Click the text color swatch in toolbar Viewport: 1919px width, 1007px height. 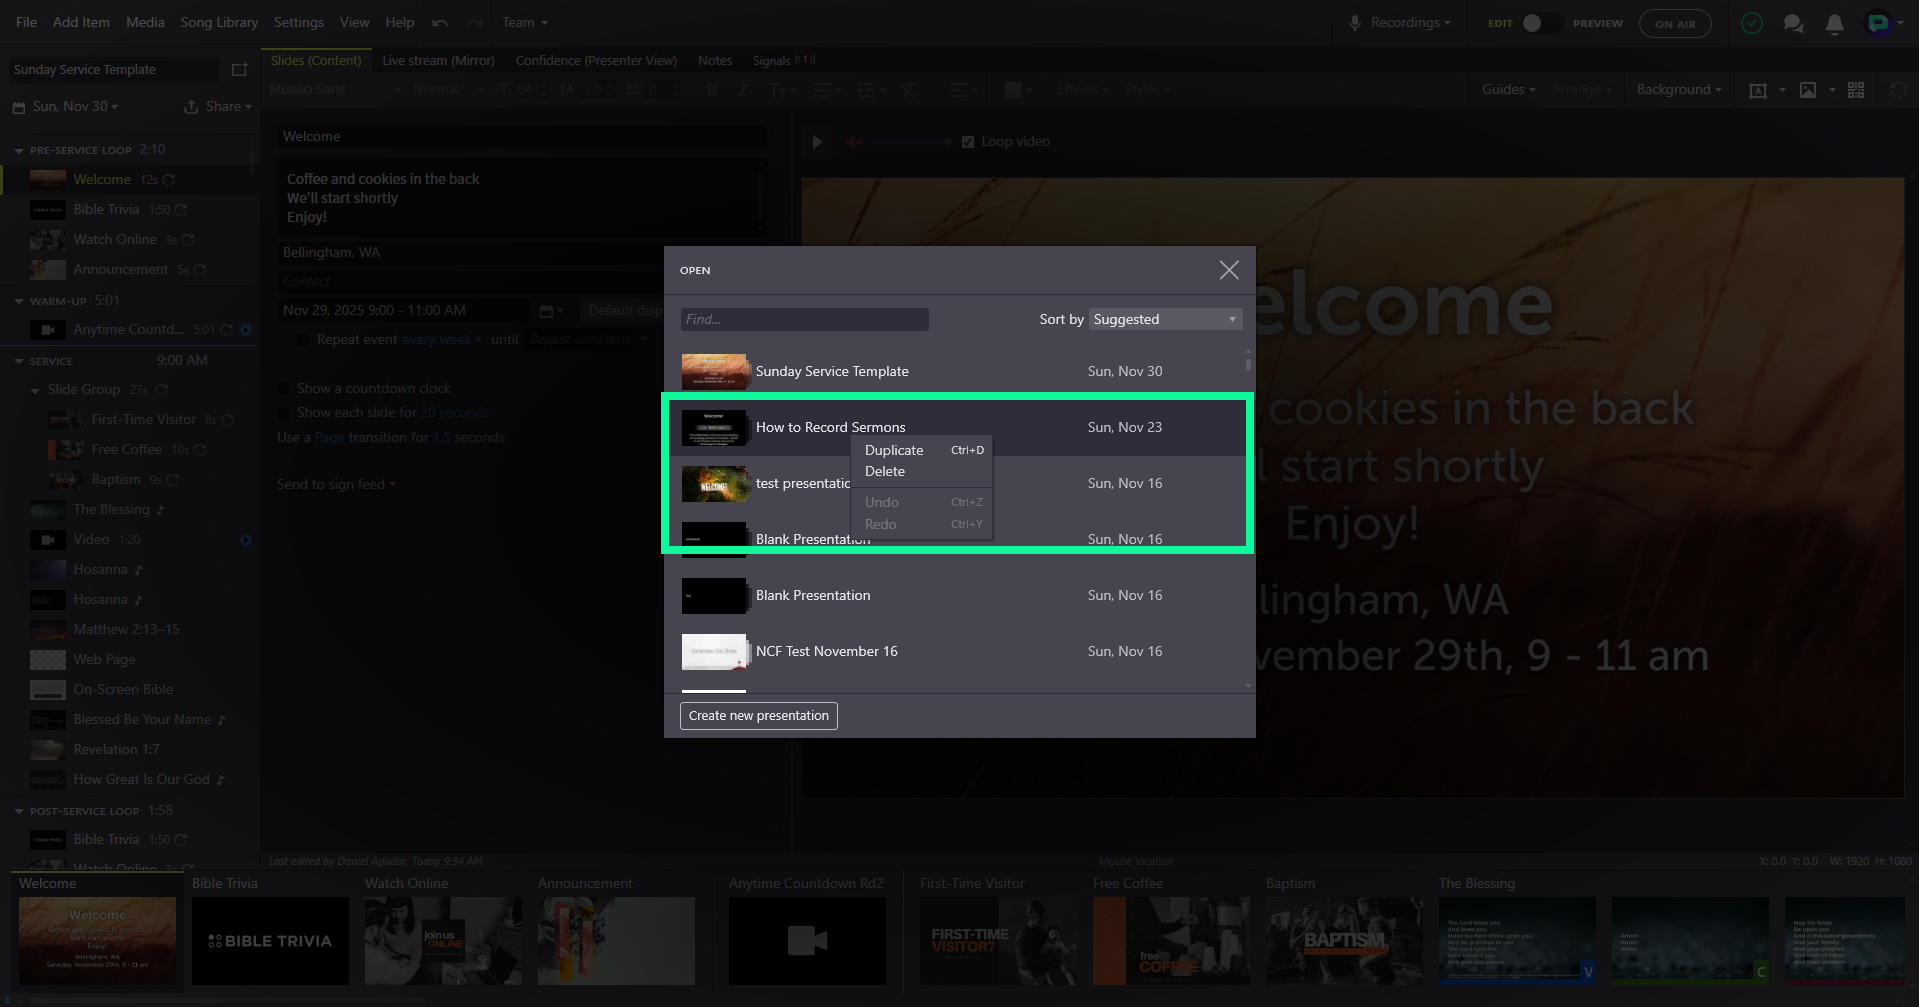tap(1012, 90)
